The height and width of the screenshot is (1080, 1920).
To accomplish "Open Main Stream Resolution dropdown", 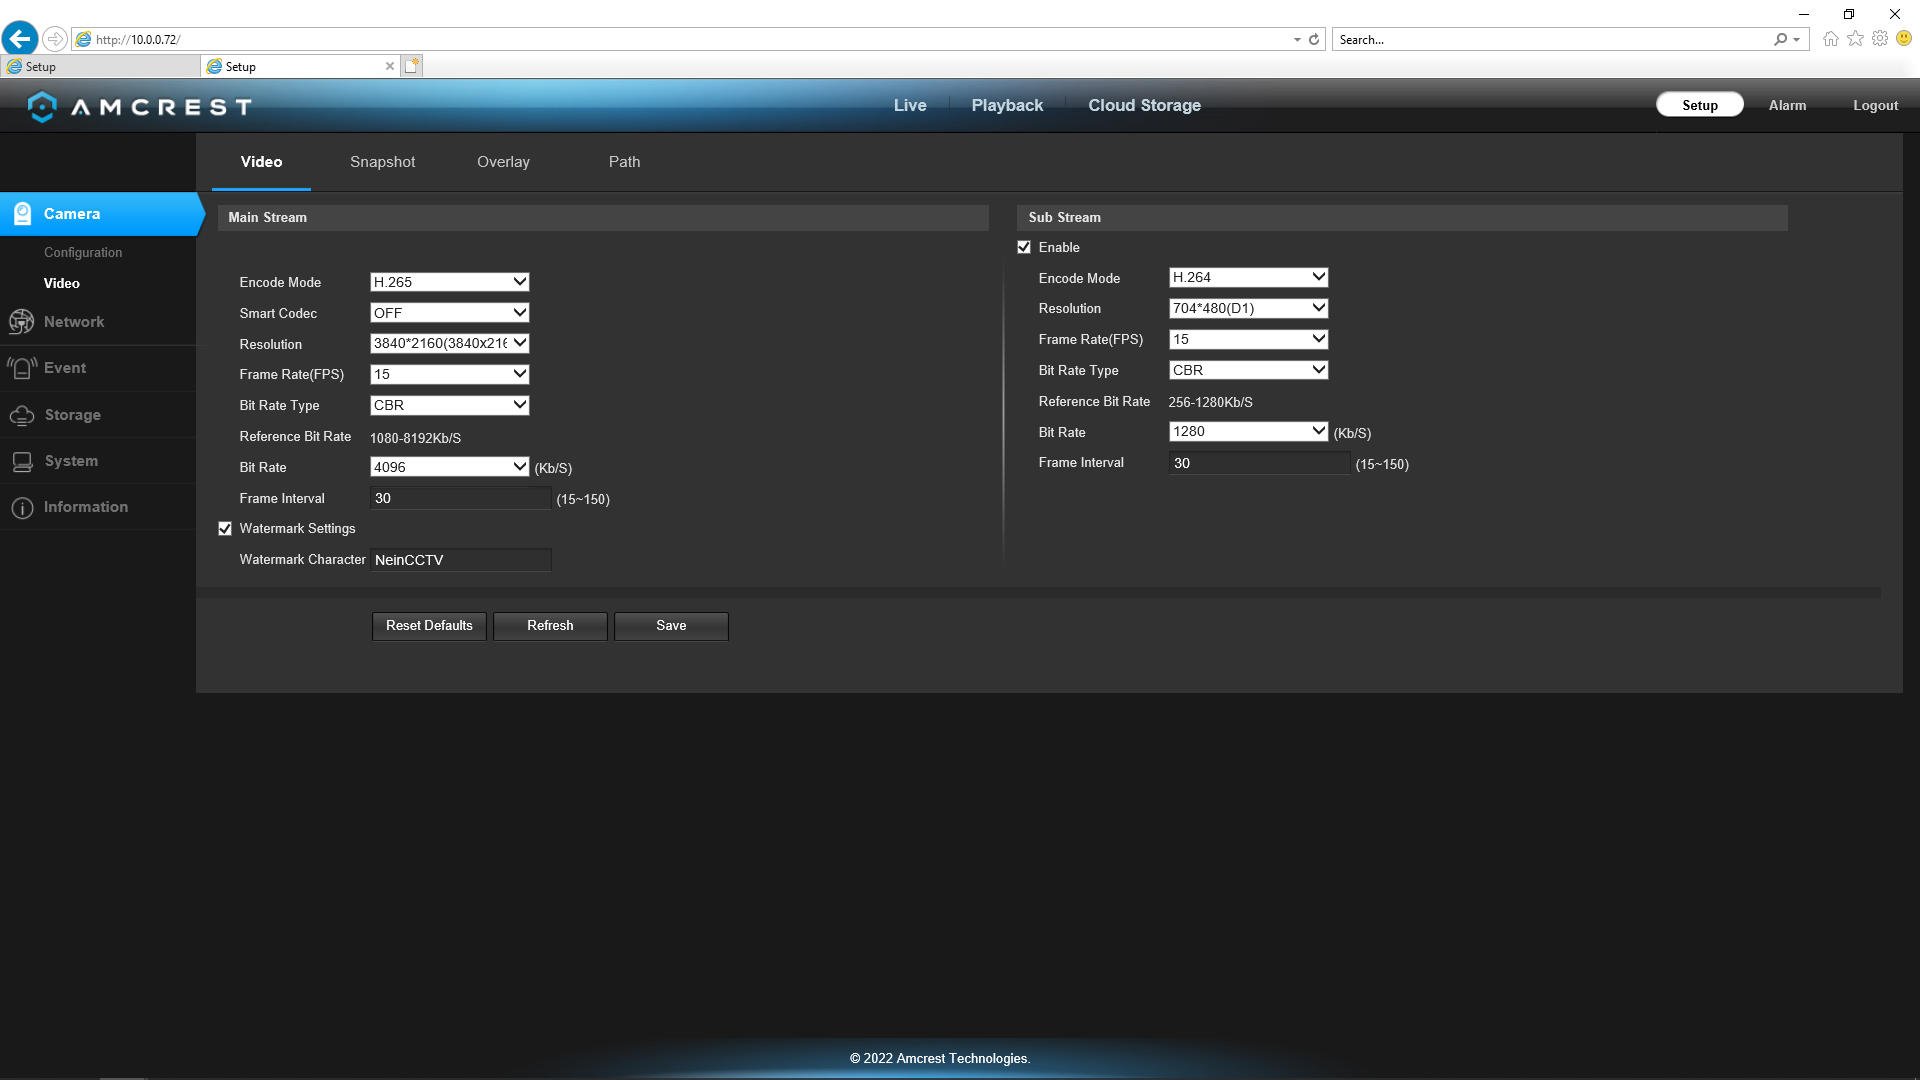I will 449,343.
